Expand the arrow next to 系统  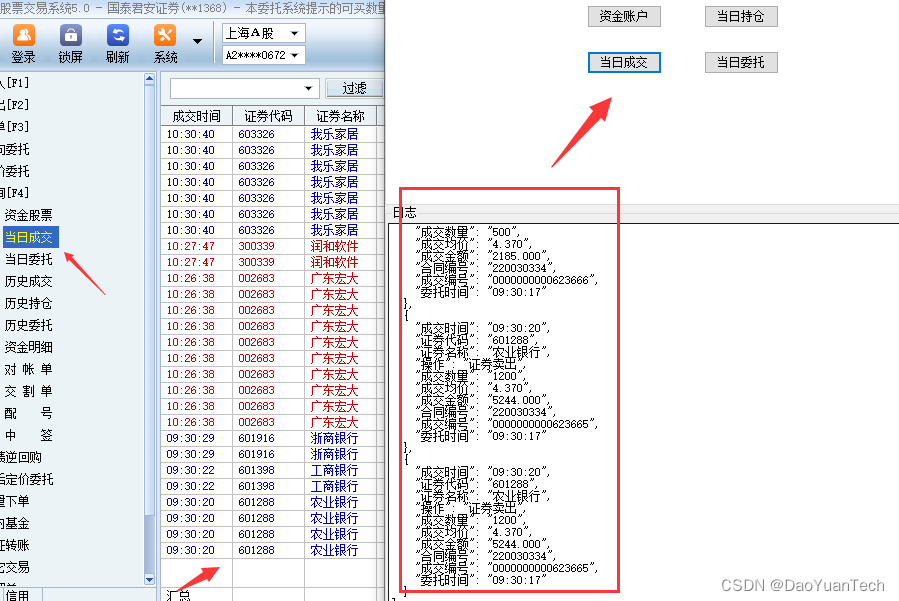tap(197, 41)
